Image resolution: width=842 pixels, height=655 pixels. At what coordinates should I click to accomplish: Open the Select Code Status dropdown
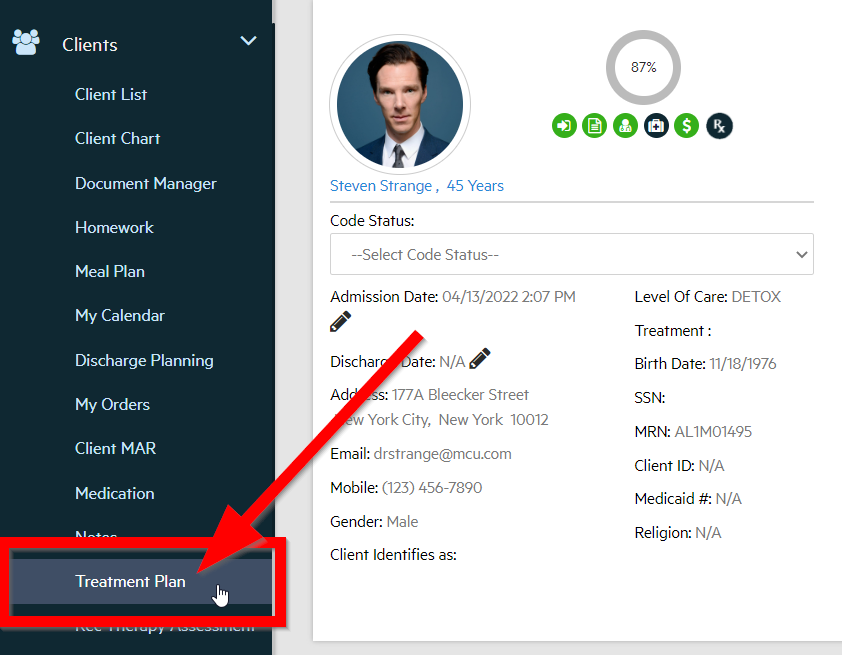click(x=571, y=254)
